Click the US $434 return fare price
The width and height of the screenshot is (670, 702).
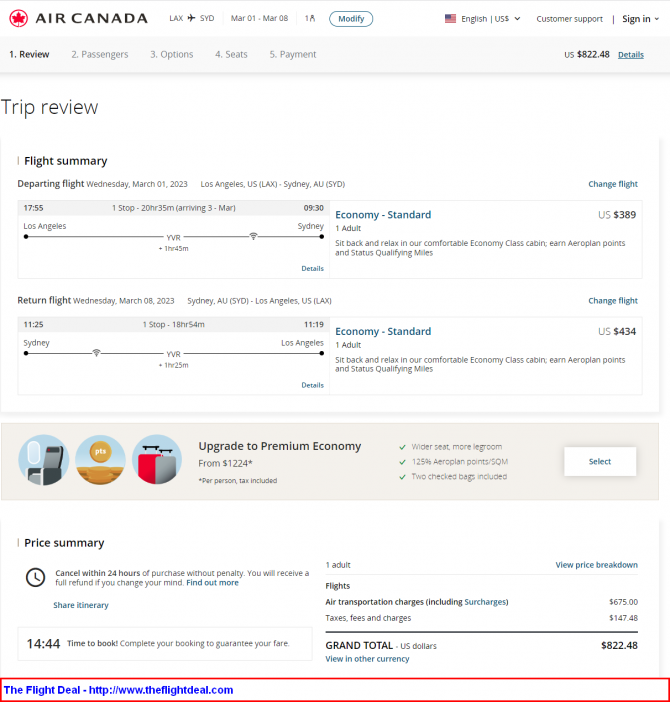tap(617, 331)
